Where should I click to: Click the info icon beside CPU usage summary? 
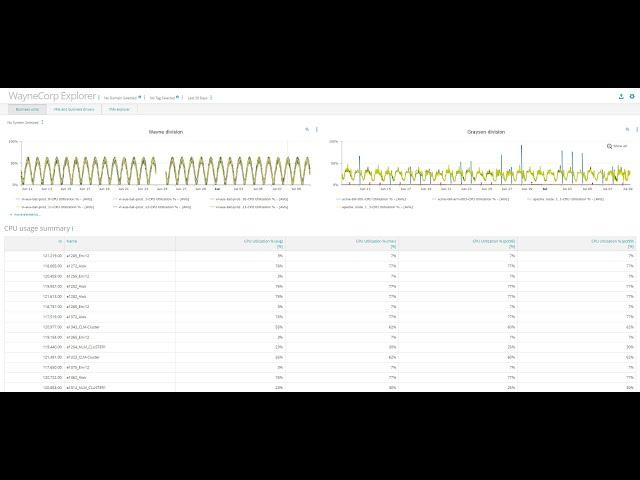[x=73, y=229]
